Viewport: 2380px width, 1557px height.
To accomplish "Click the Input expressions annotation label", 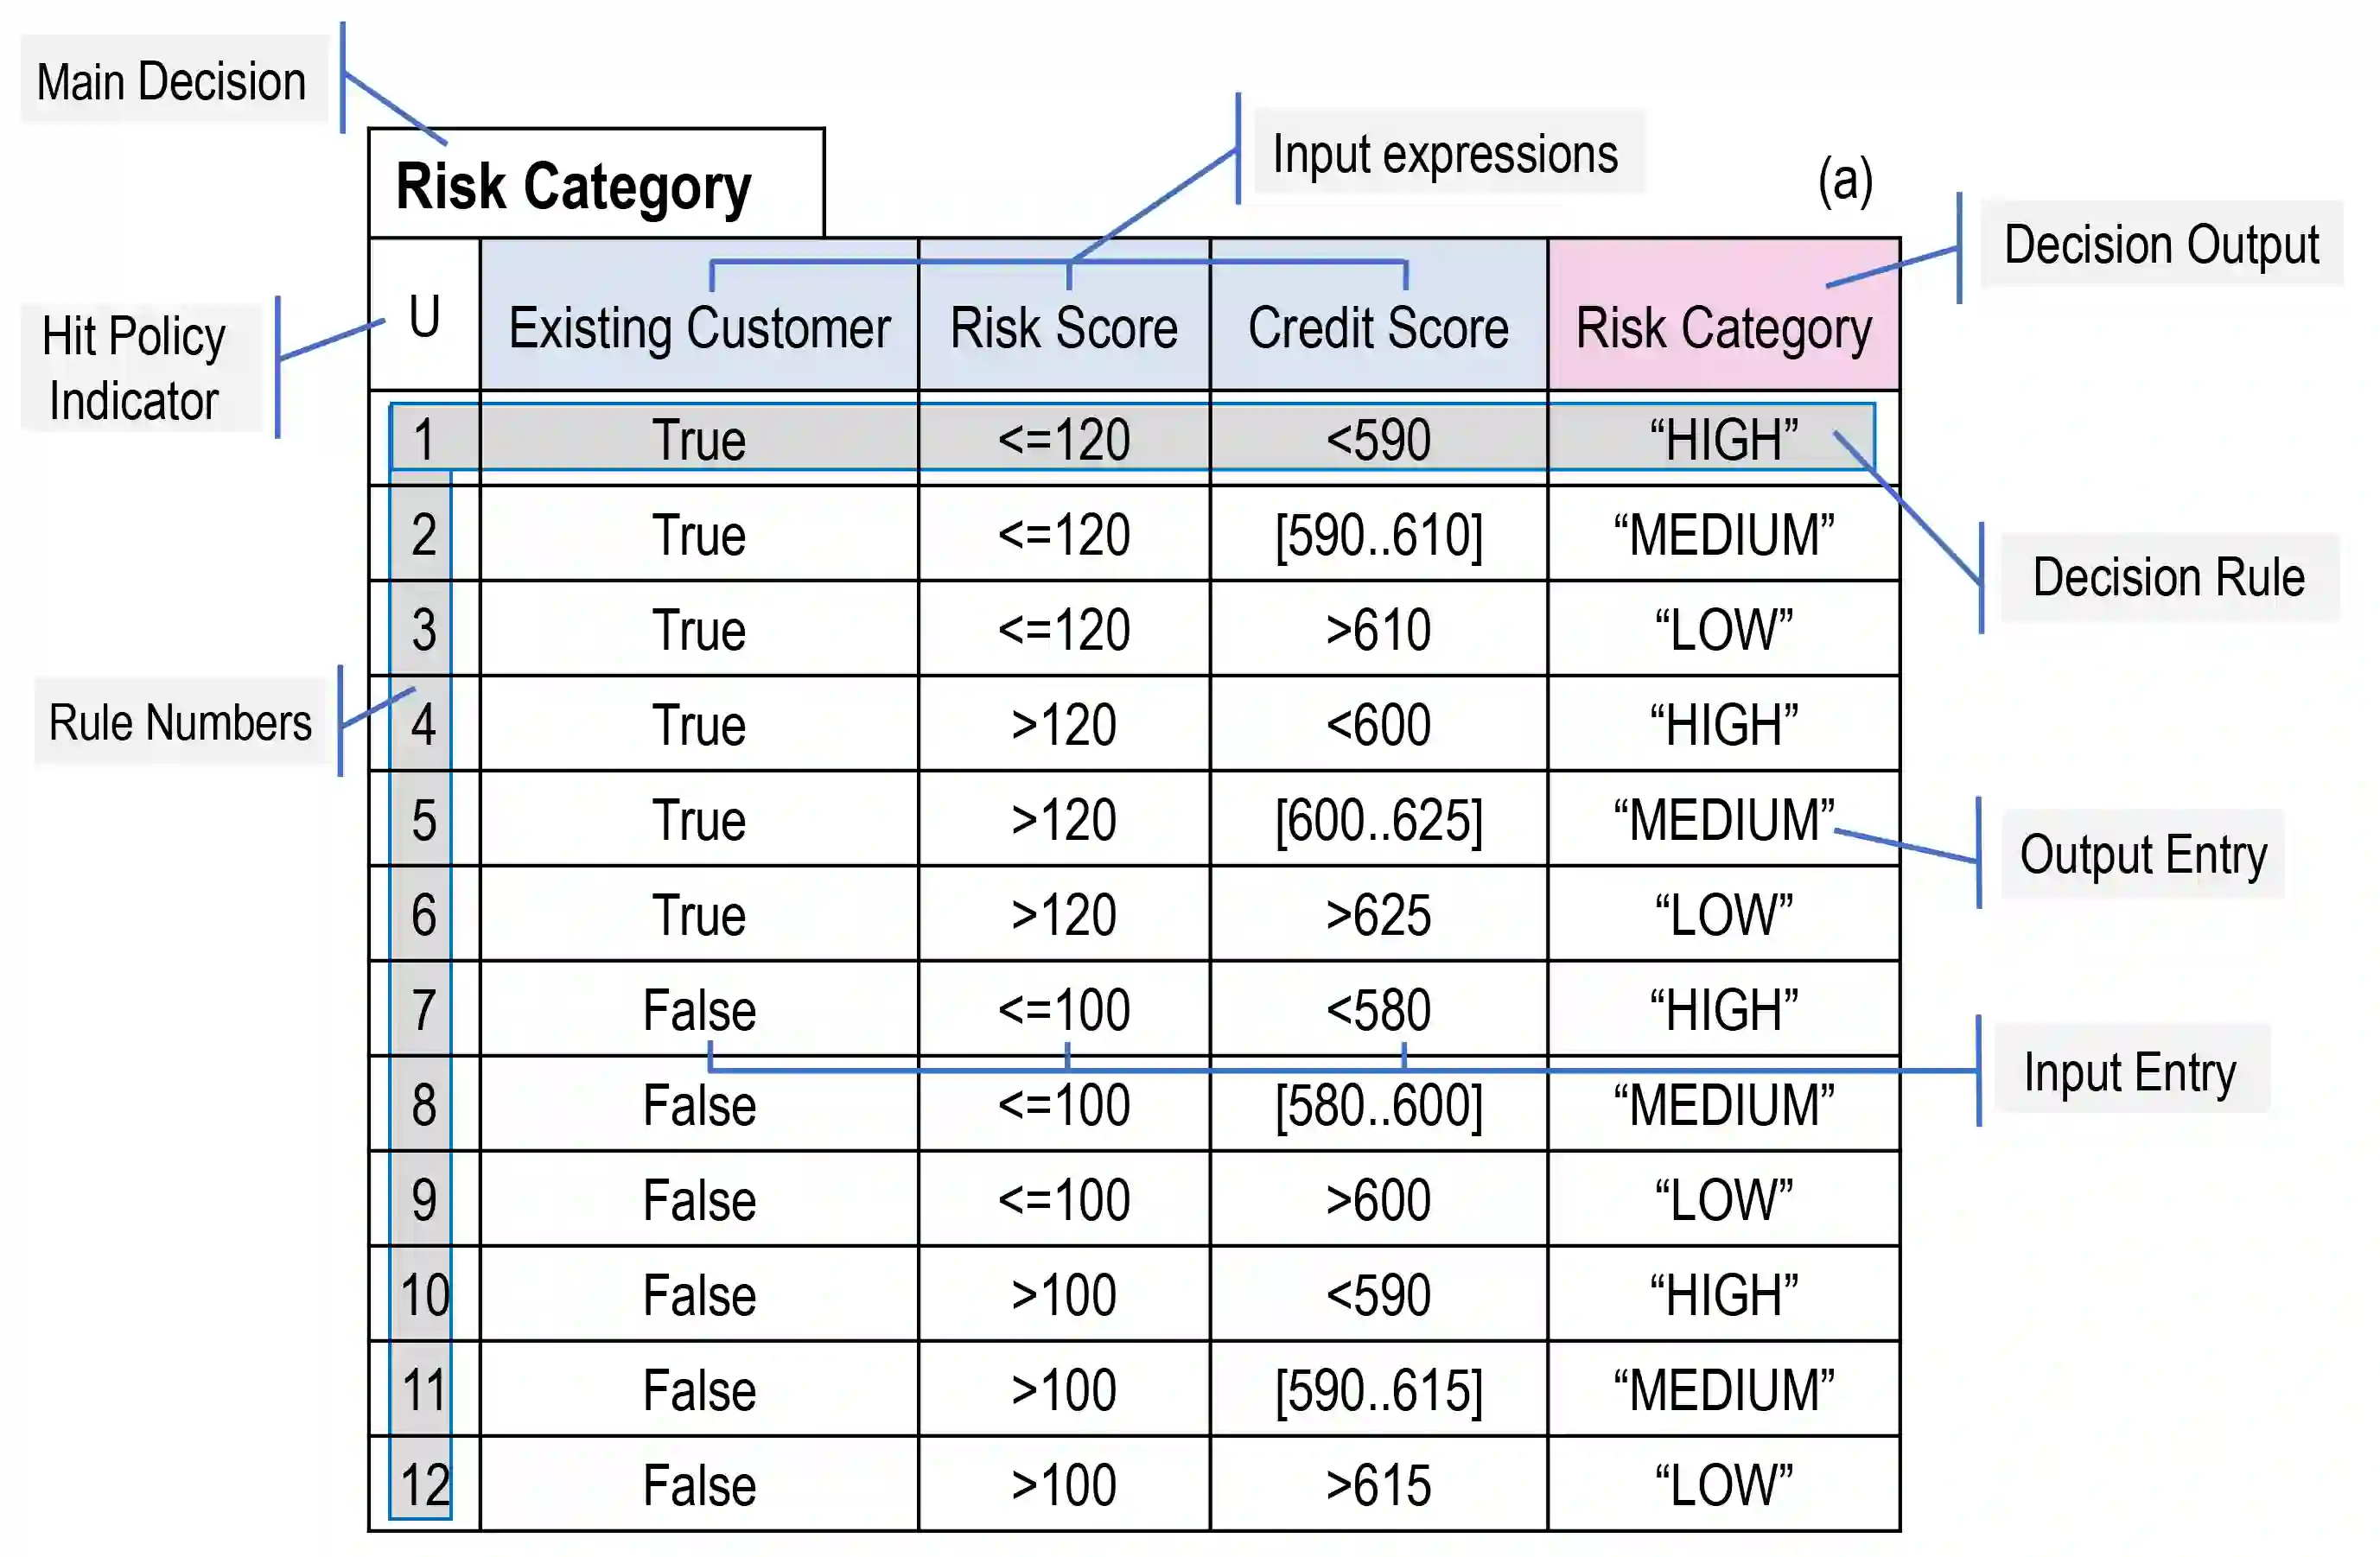I will coord(1445,154).
